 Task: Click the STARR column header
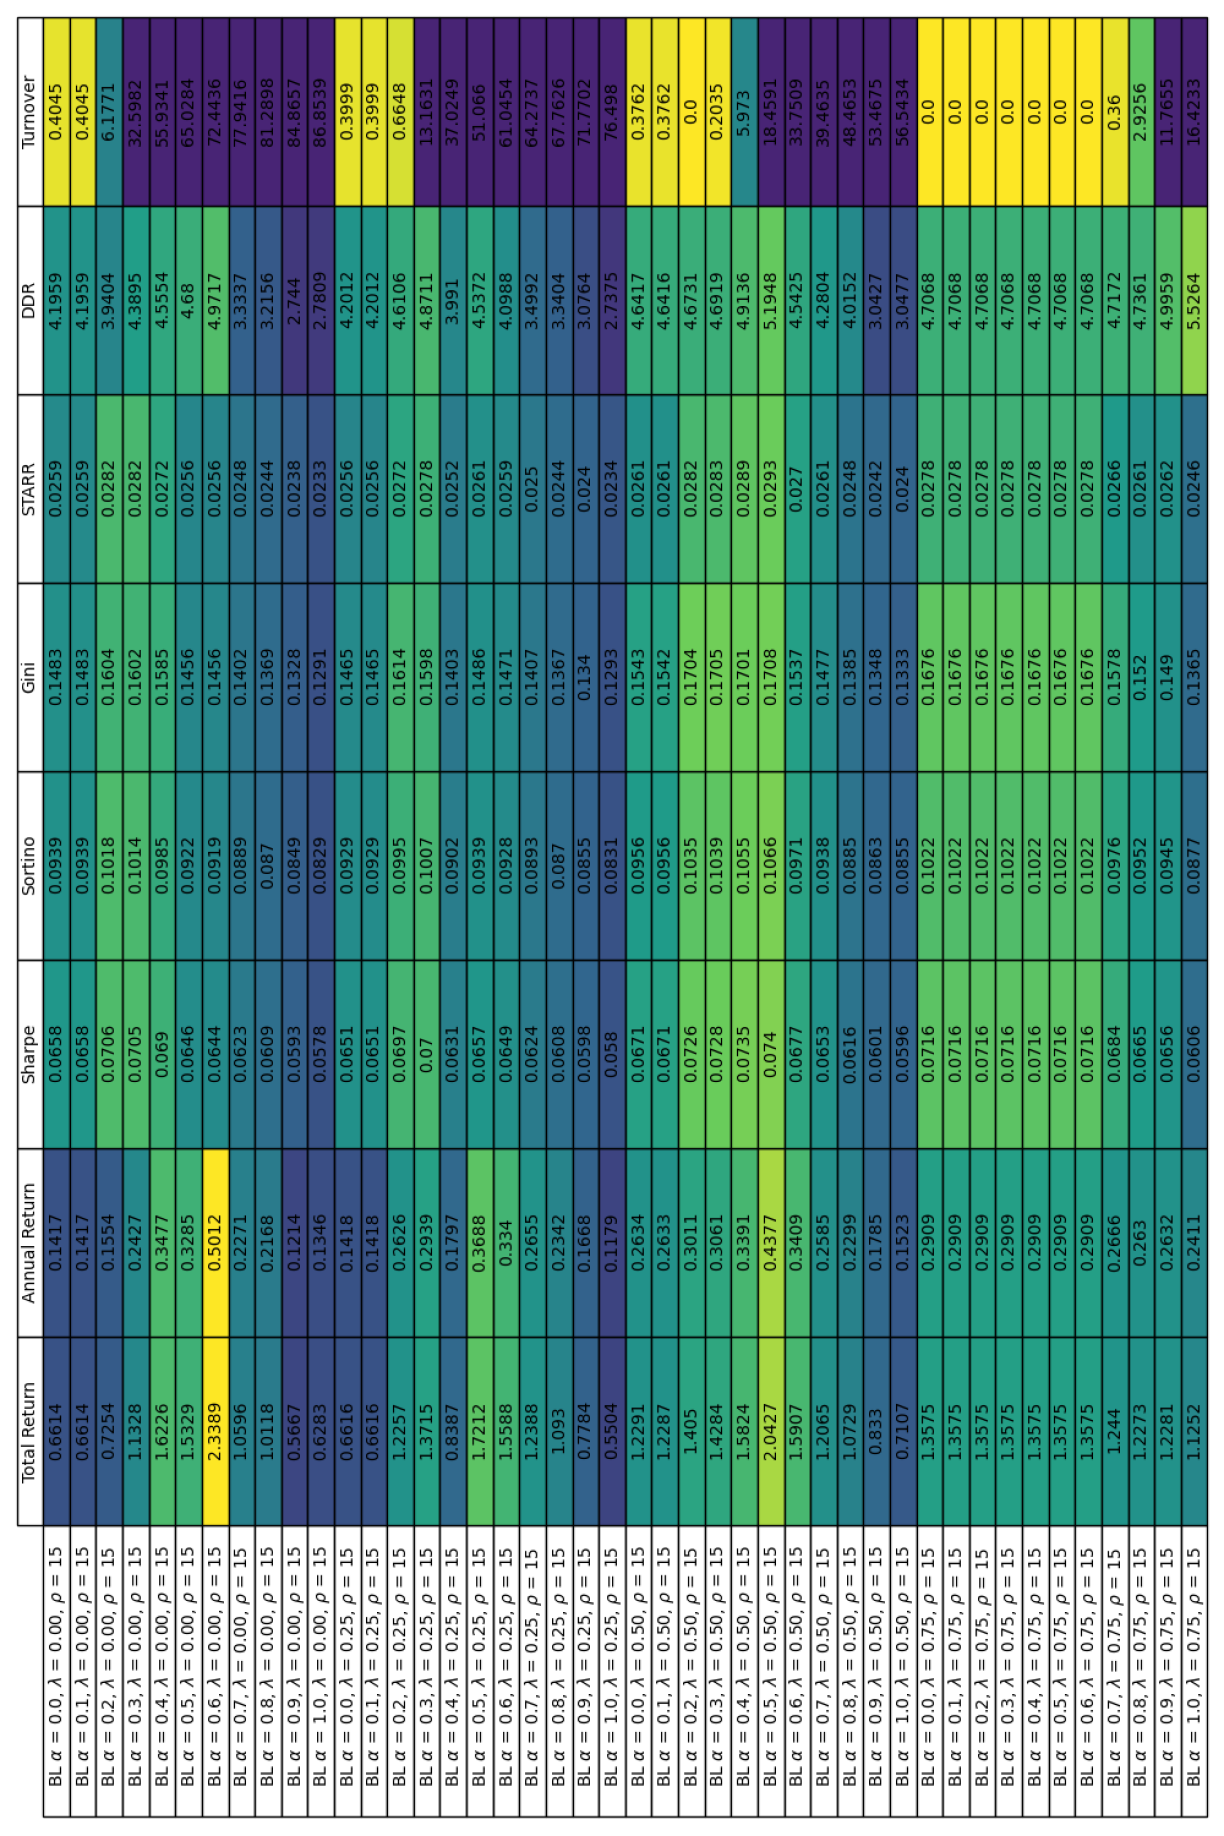[31, 489]
